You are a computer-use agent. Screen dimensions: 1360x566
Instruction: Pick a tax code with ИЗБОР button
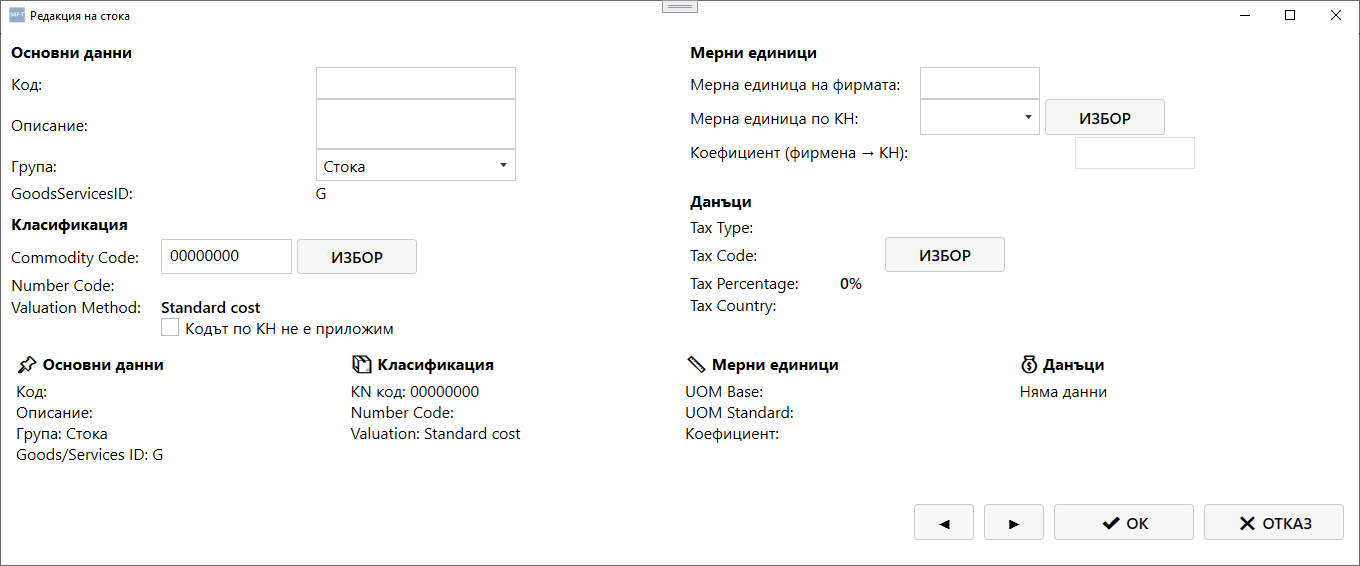point(945,255)
